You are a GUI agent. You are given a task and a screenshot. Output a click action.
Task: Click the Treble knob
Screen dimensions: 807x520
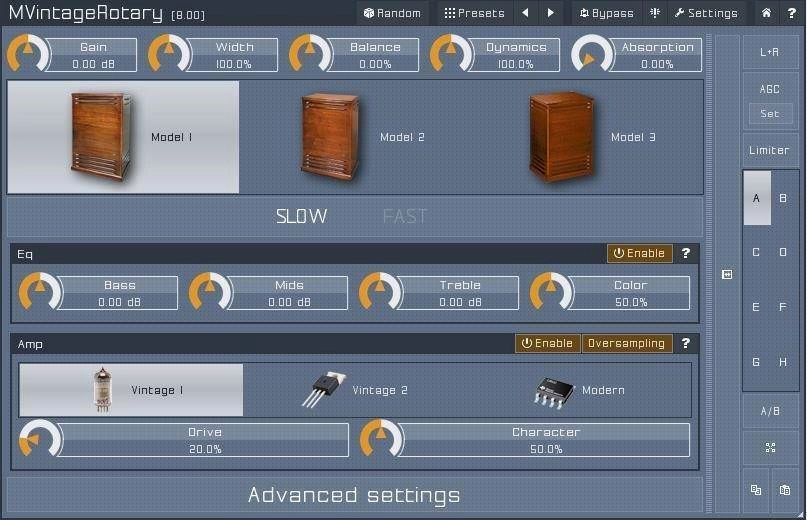(x=380, y=292)
